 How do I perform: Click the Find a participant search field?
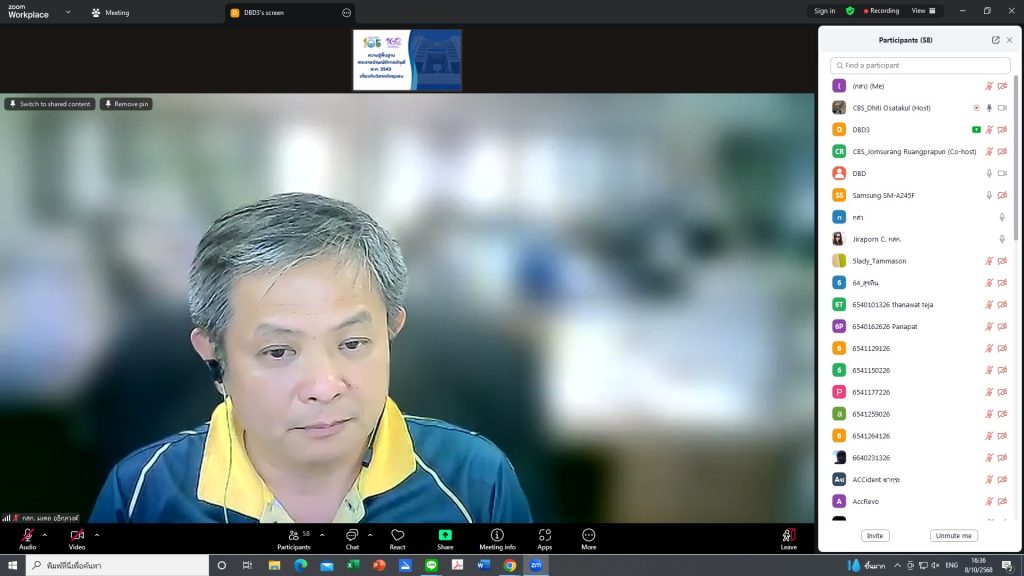click(919, 65)
